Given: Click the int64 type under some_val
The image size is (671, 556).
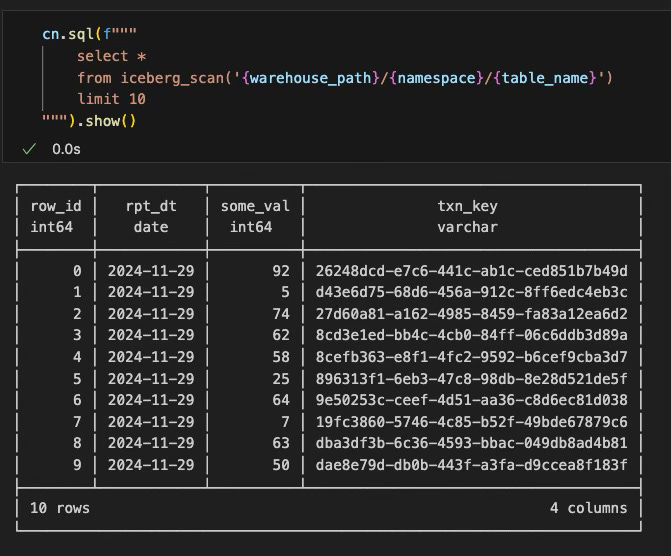Looking at the screenshot, I should click(x=251, y=227).
